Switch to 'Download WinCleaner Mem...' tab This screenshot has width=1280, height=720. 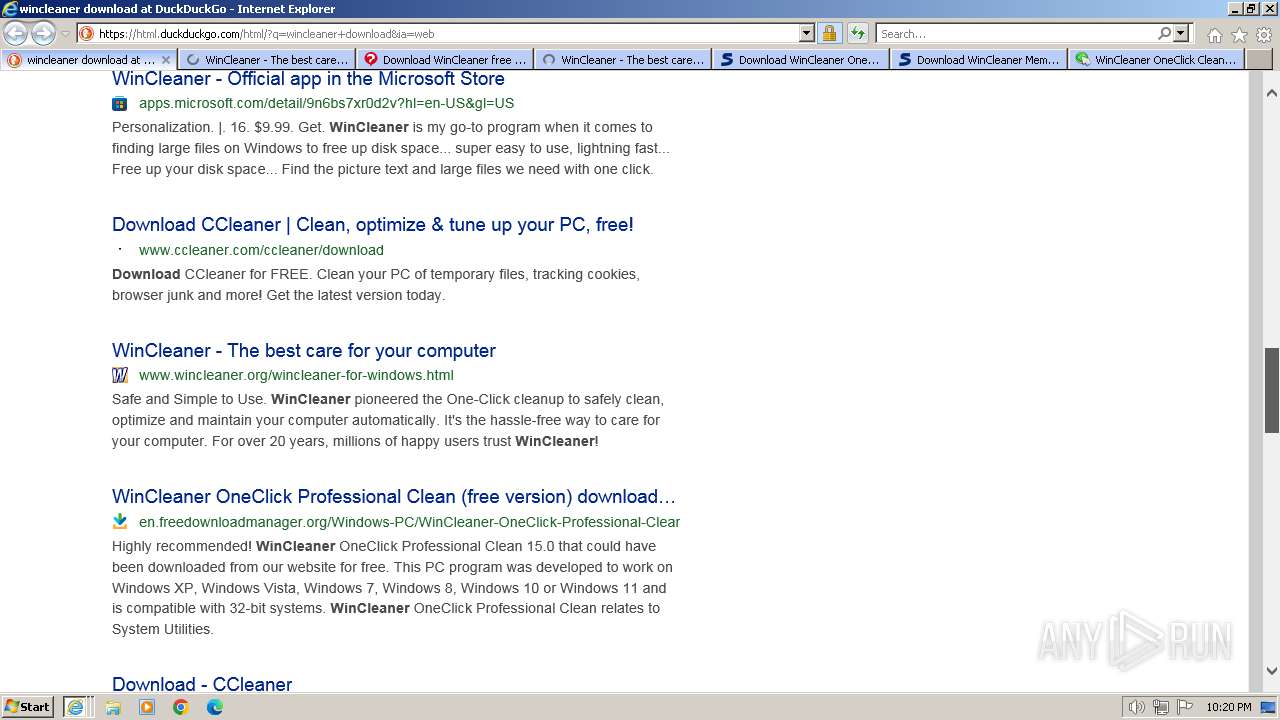[x=979, y=60]
